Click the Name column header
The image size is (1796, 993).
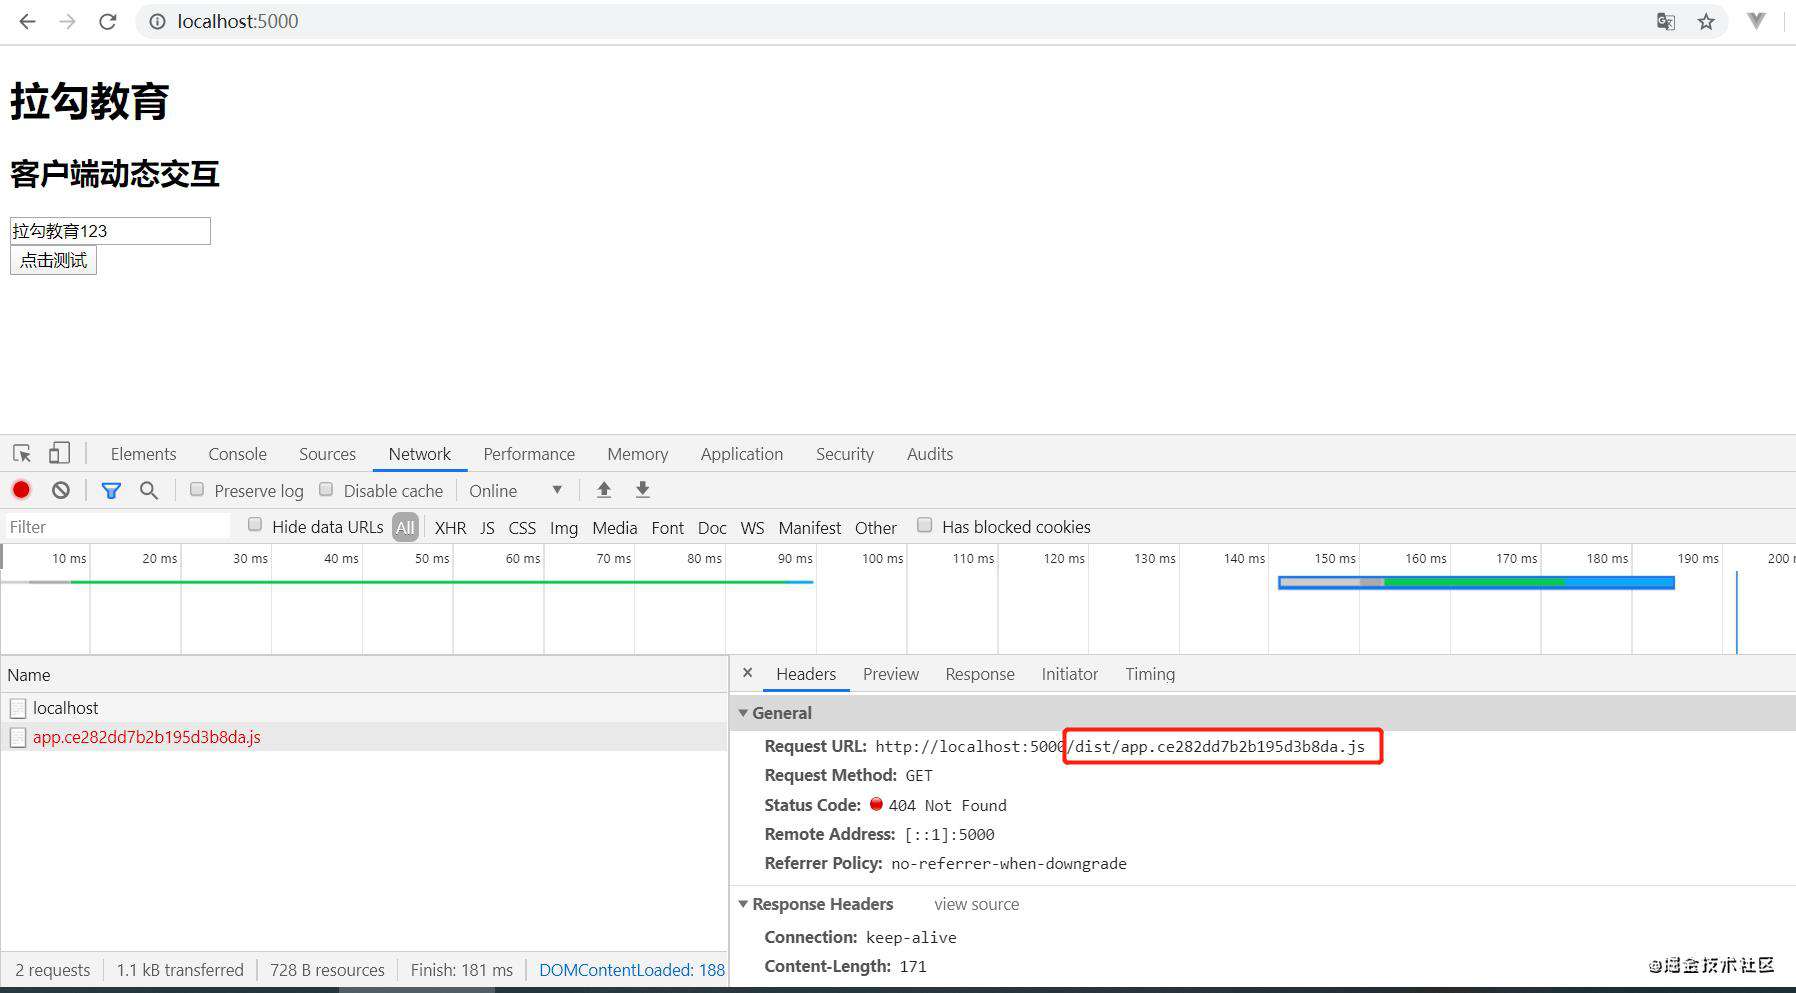pyautogui.click(x=364, y=675)
